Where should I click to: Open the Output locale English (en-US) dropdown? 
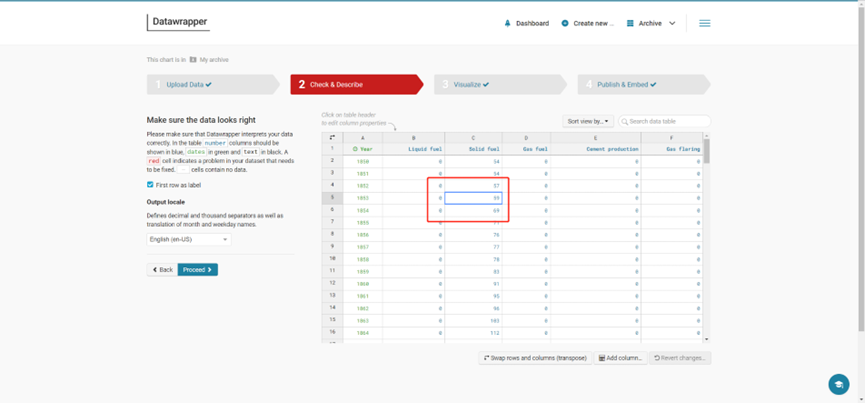189,239
